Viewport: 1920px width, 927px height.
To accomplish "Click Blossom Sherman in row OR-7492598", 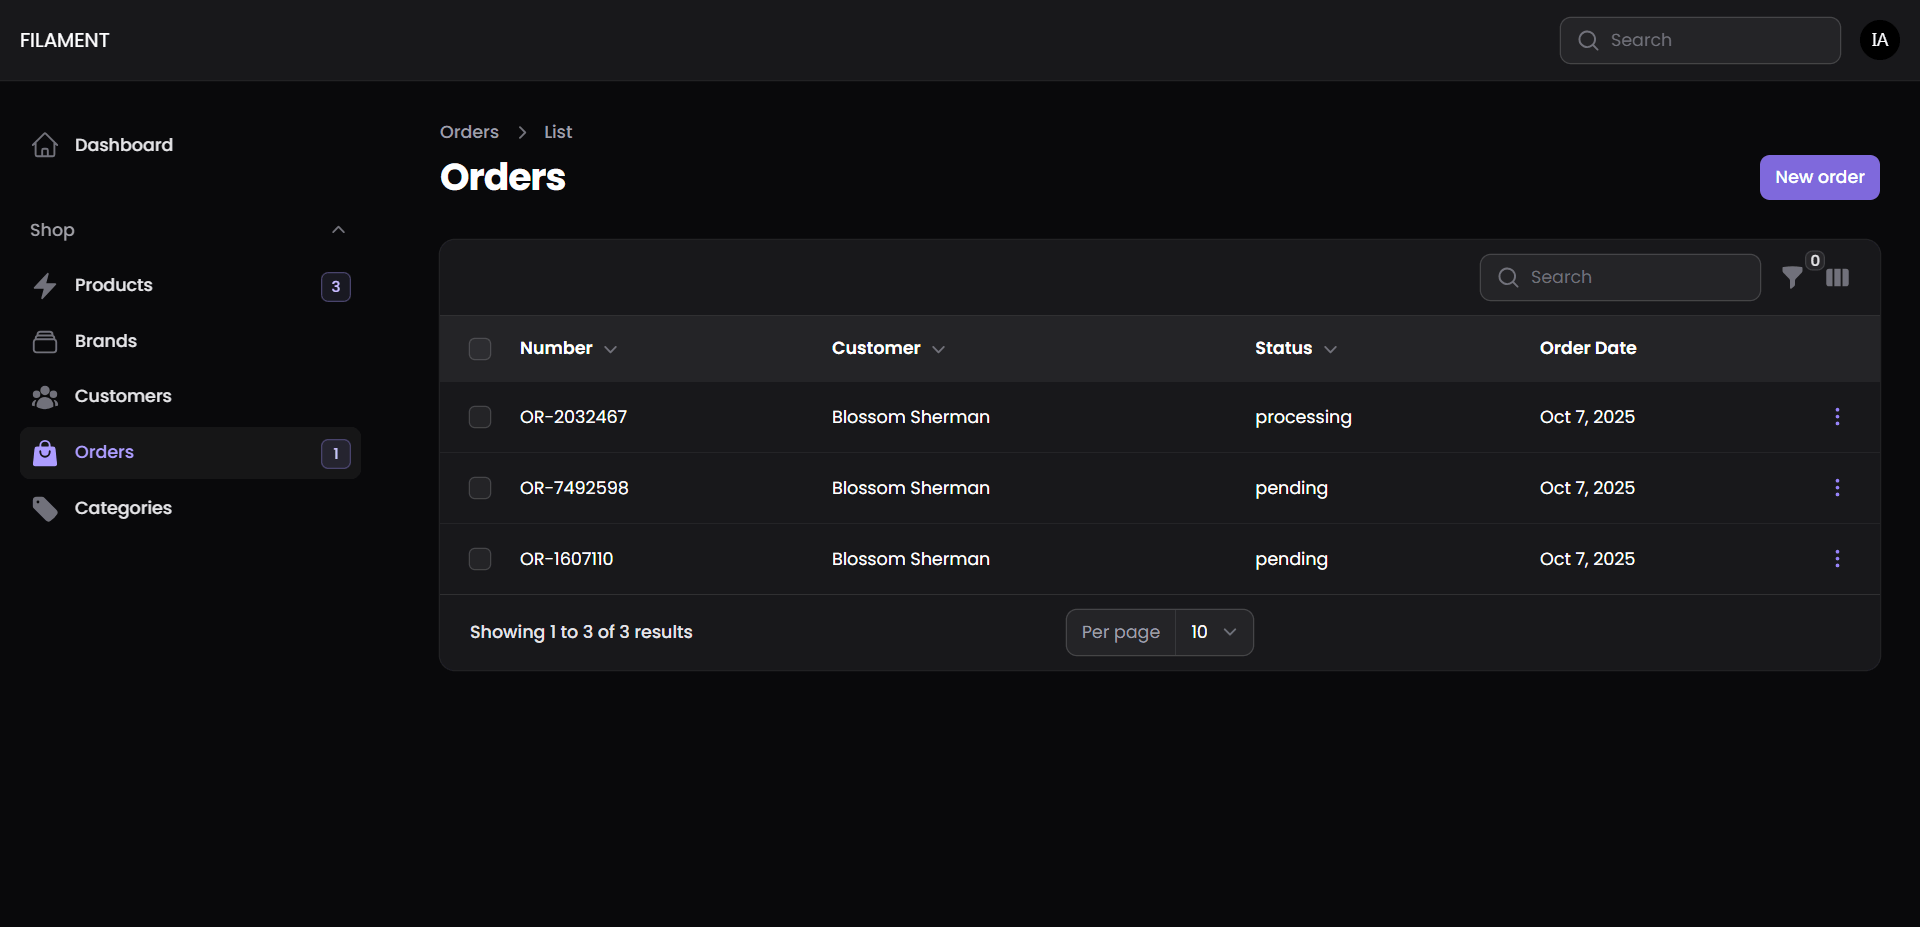I will coord(911,488).
